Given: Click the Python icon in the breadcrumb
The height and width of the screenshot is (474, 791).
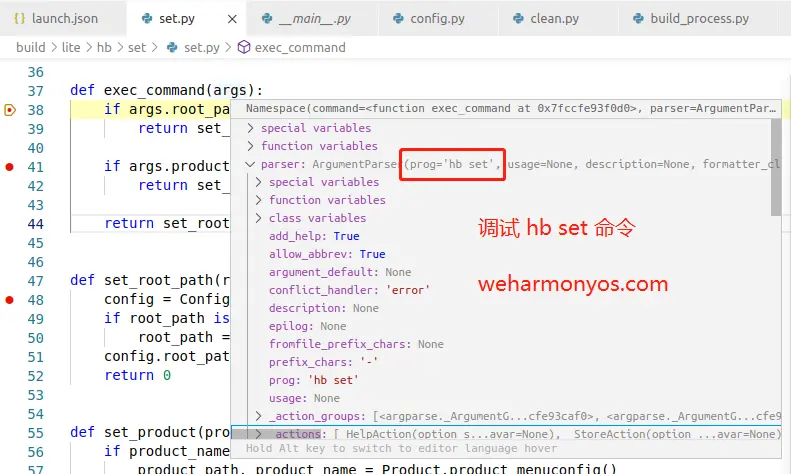Looking at the screenshot, I should coord(172,47).
